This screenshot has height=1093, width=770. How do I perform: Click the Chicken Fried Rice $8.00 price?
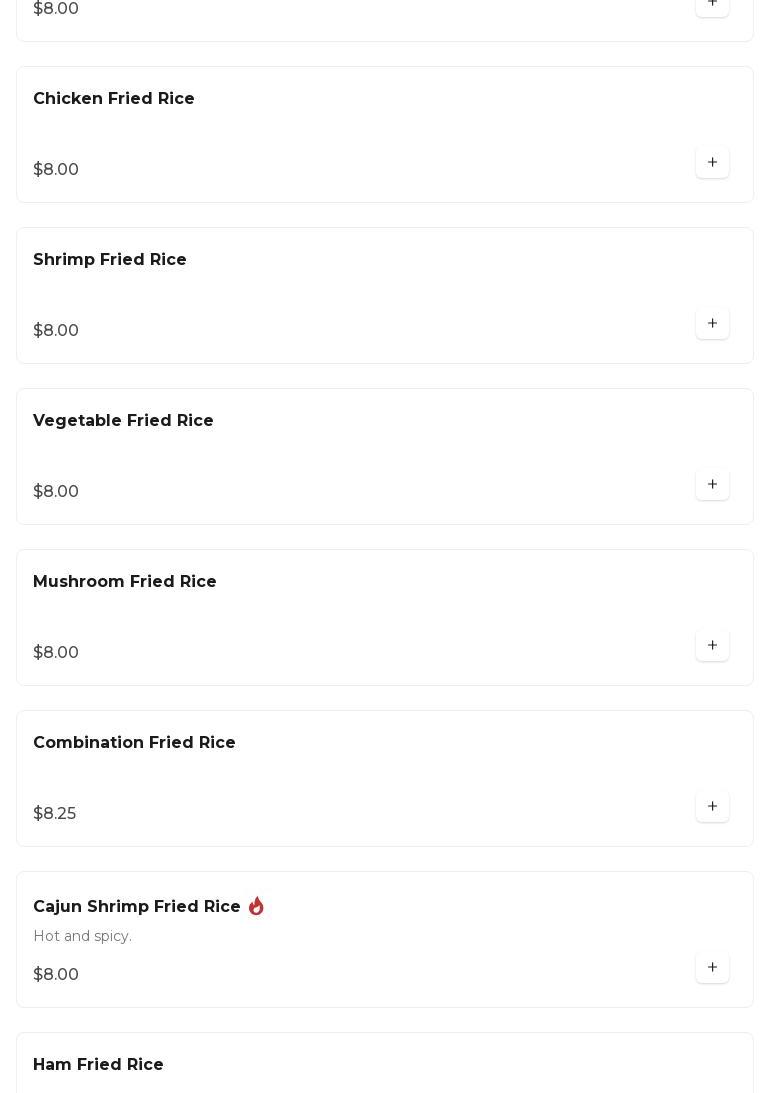tap(56, 170)
